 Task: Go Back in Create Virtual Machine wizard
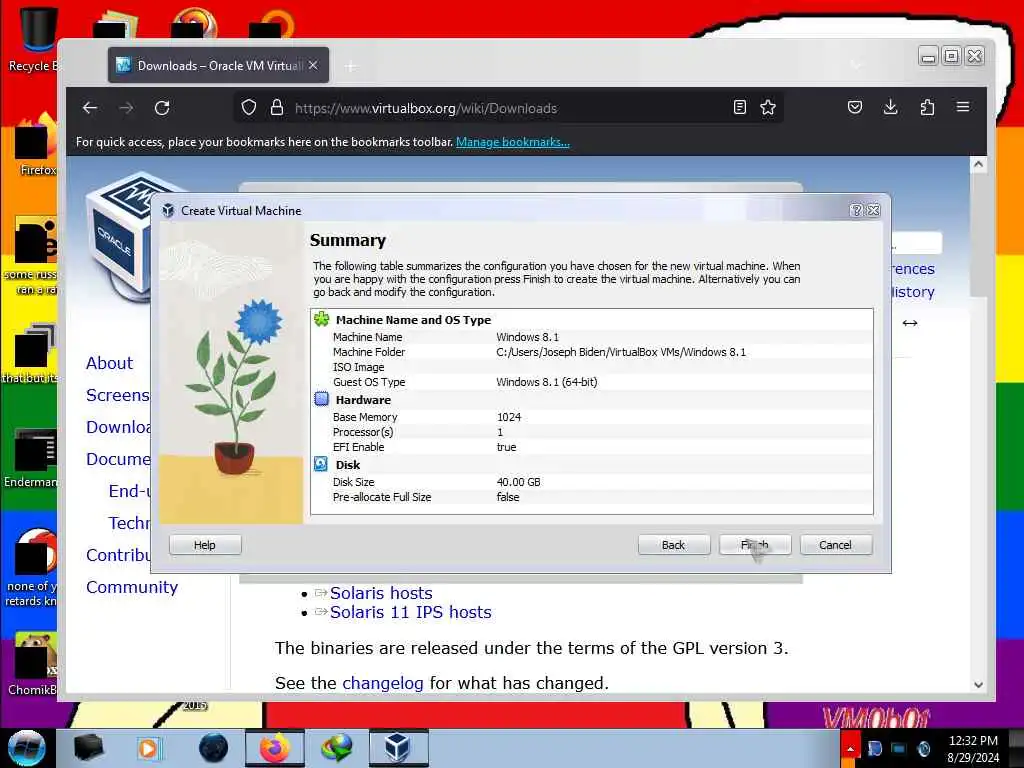(x=673, y=545)
